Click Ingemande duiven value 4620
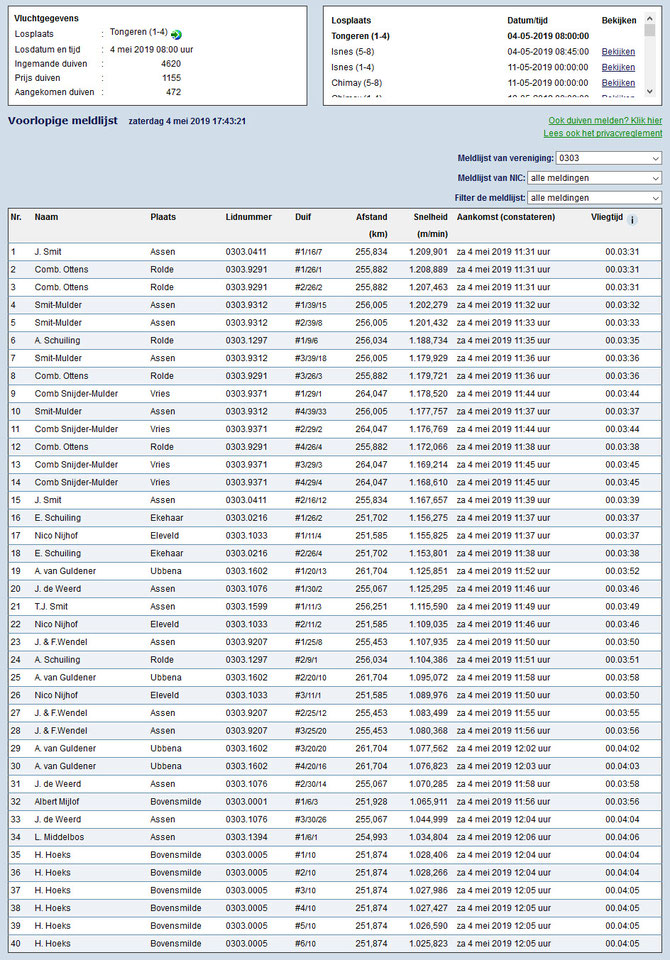This screenshot has height=960, width=670. click(171, 64)
